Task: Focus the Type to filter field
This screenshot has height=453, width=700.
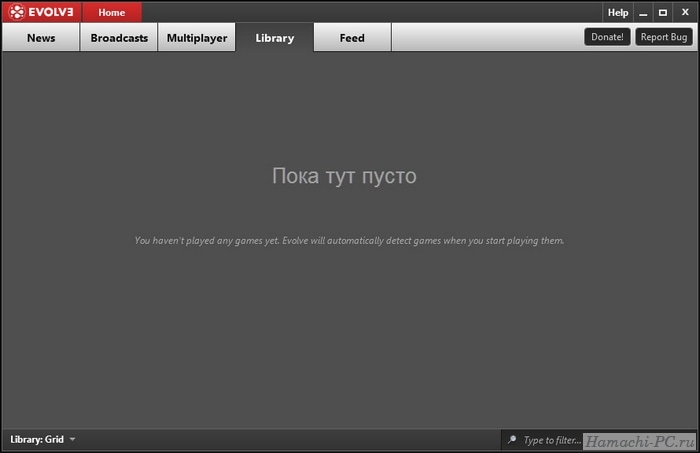Action: pos(552,440)
